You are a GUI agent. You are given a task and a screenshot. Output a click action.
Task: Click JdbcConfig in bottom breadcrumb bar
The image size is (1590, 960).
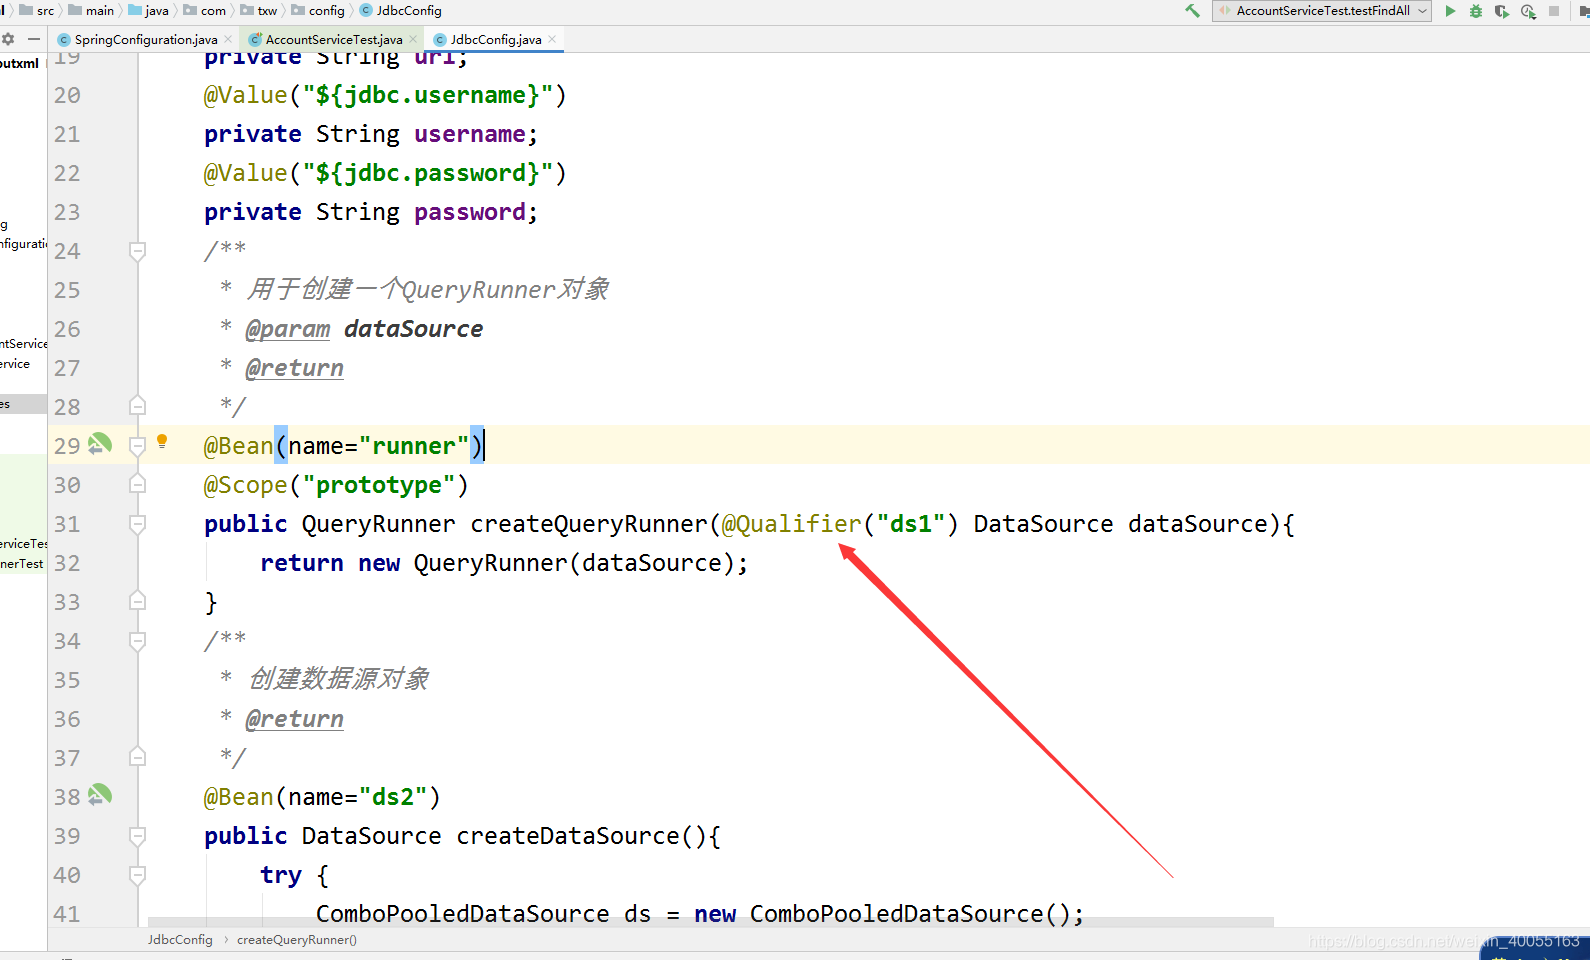[180, 940]
